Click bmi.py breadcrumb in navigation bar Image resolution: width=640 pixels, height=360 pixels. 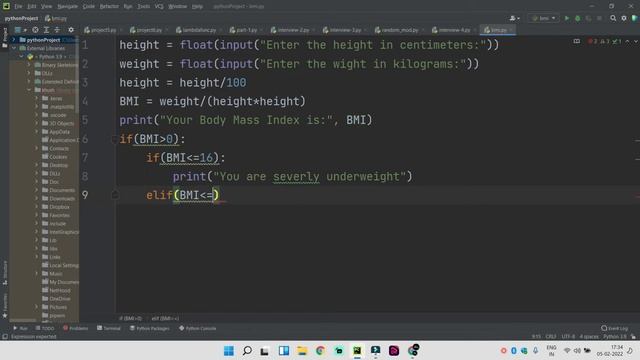point(56,18)
